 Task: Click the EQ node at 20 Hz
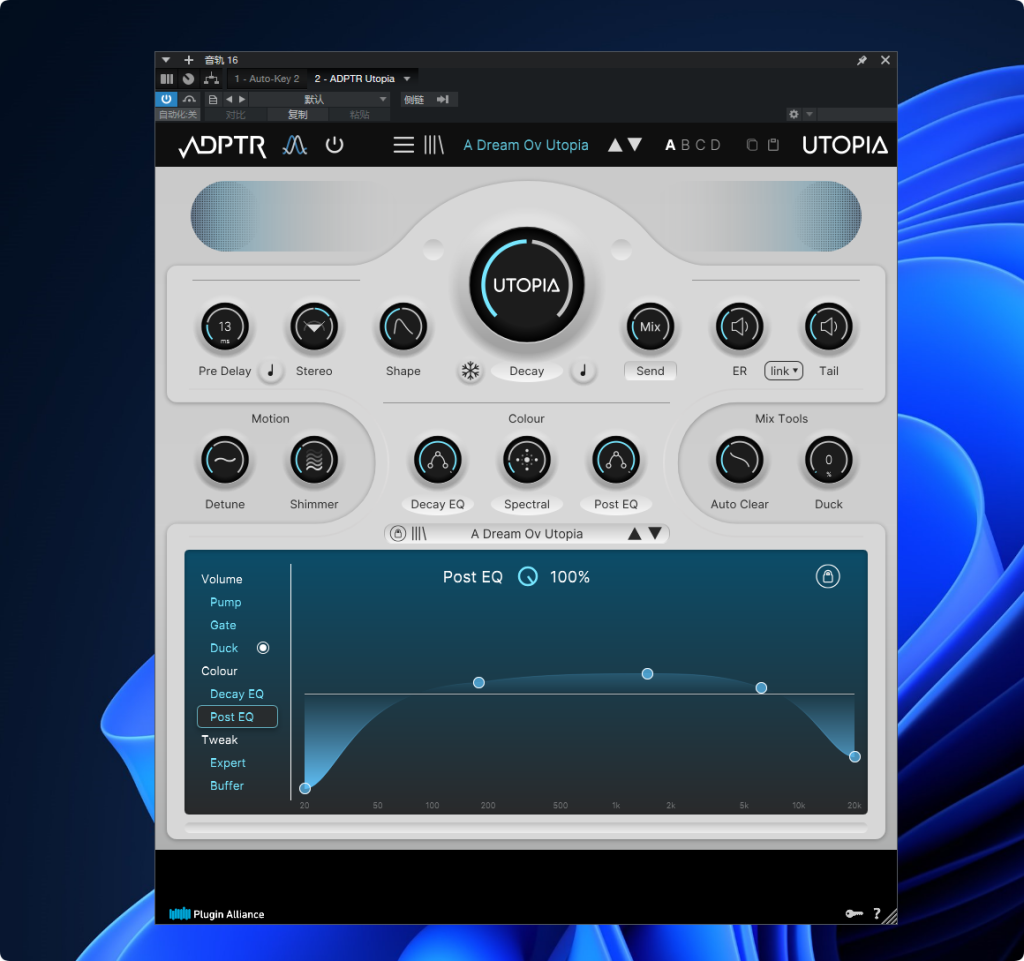305,788
